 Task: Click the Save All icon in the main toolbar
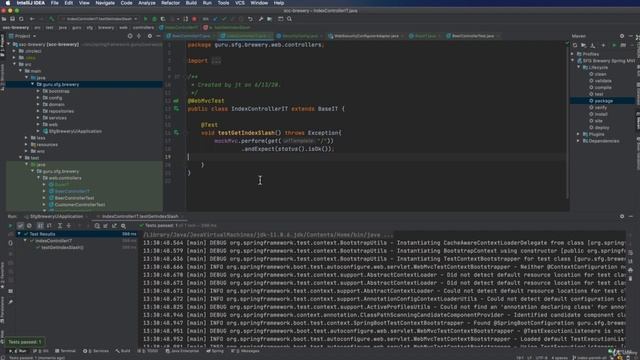tap(13, 19)
